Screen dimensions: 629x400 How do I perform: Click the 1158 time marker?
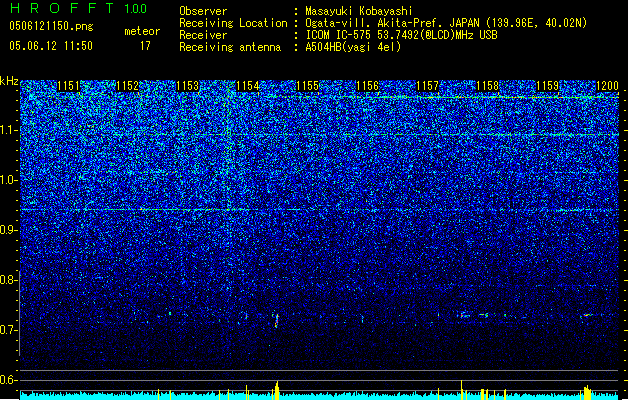pyautogui.click(x=487, y=86)
